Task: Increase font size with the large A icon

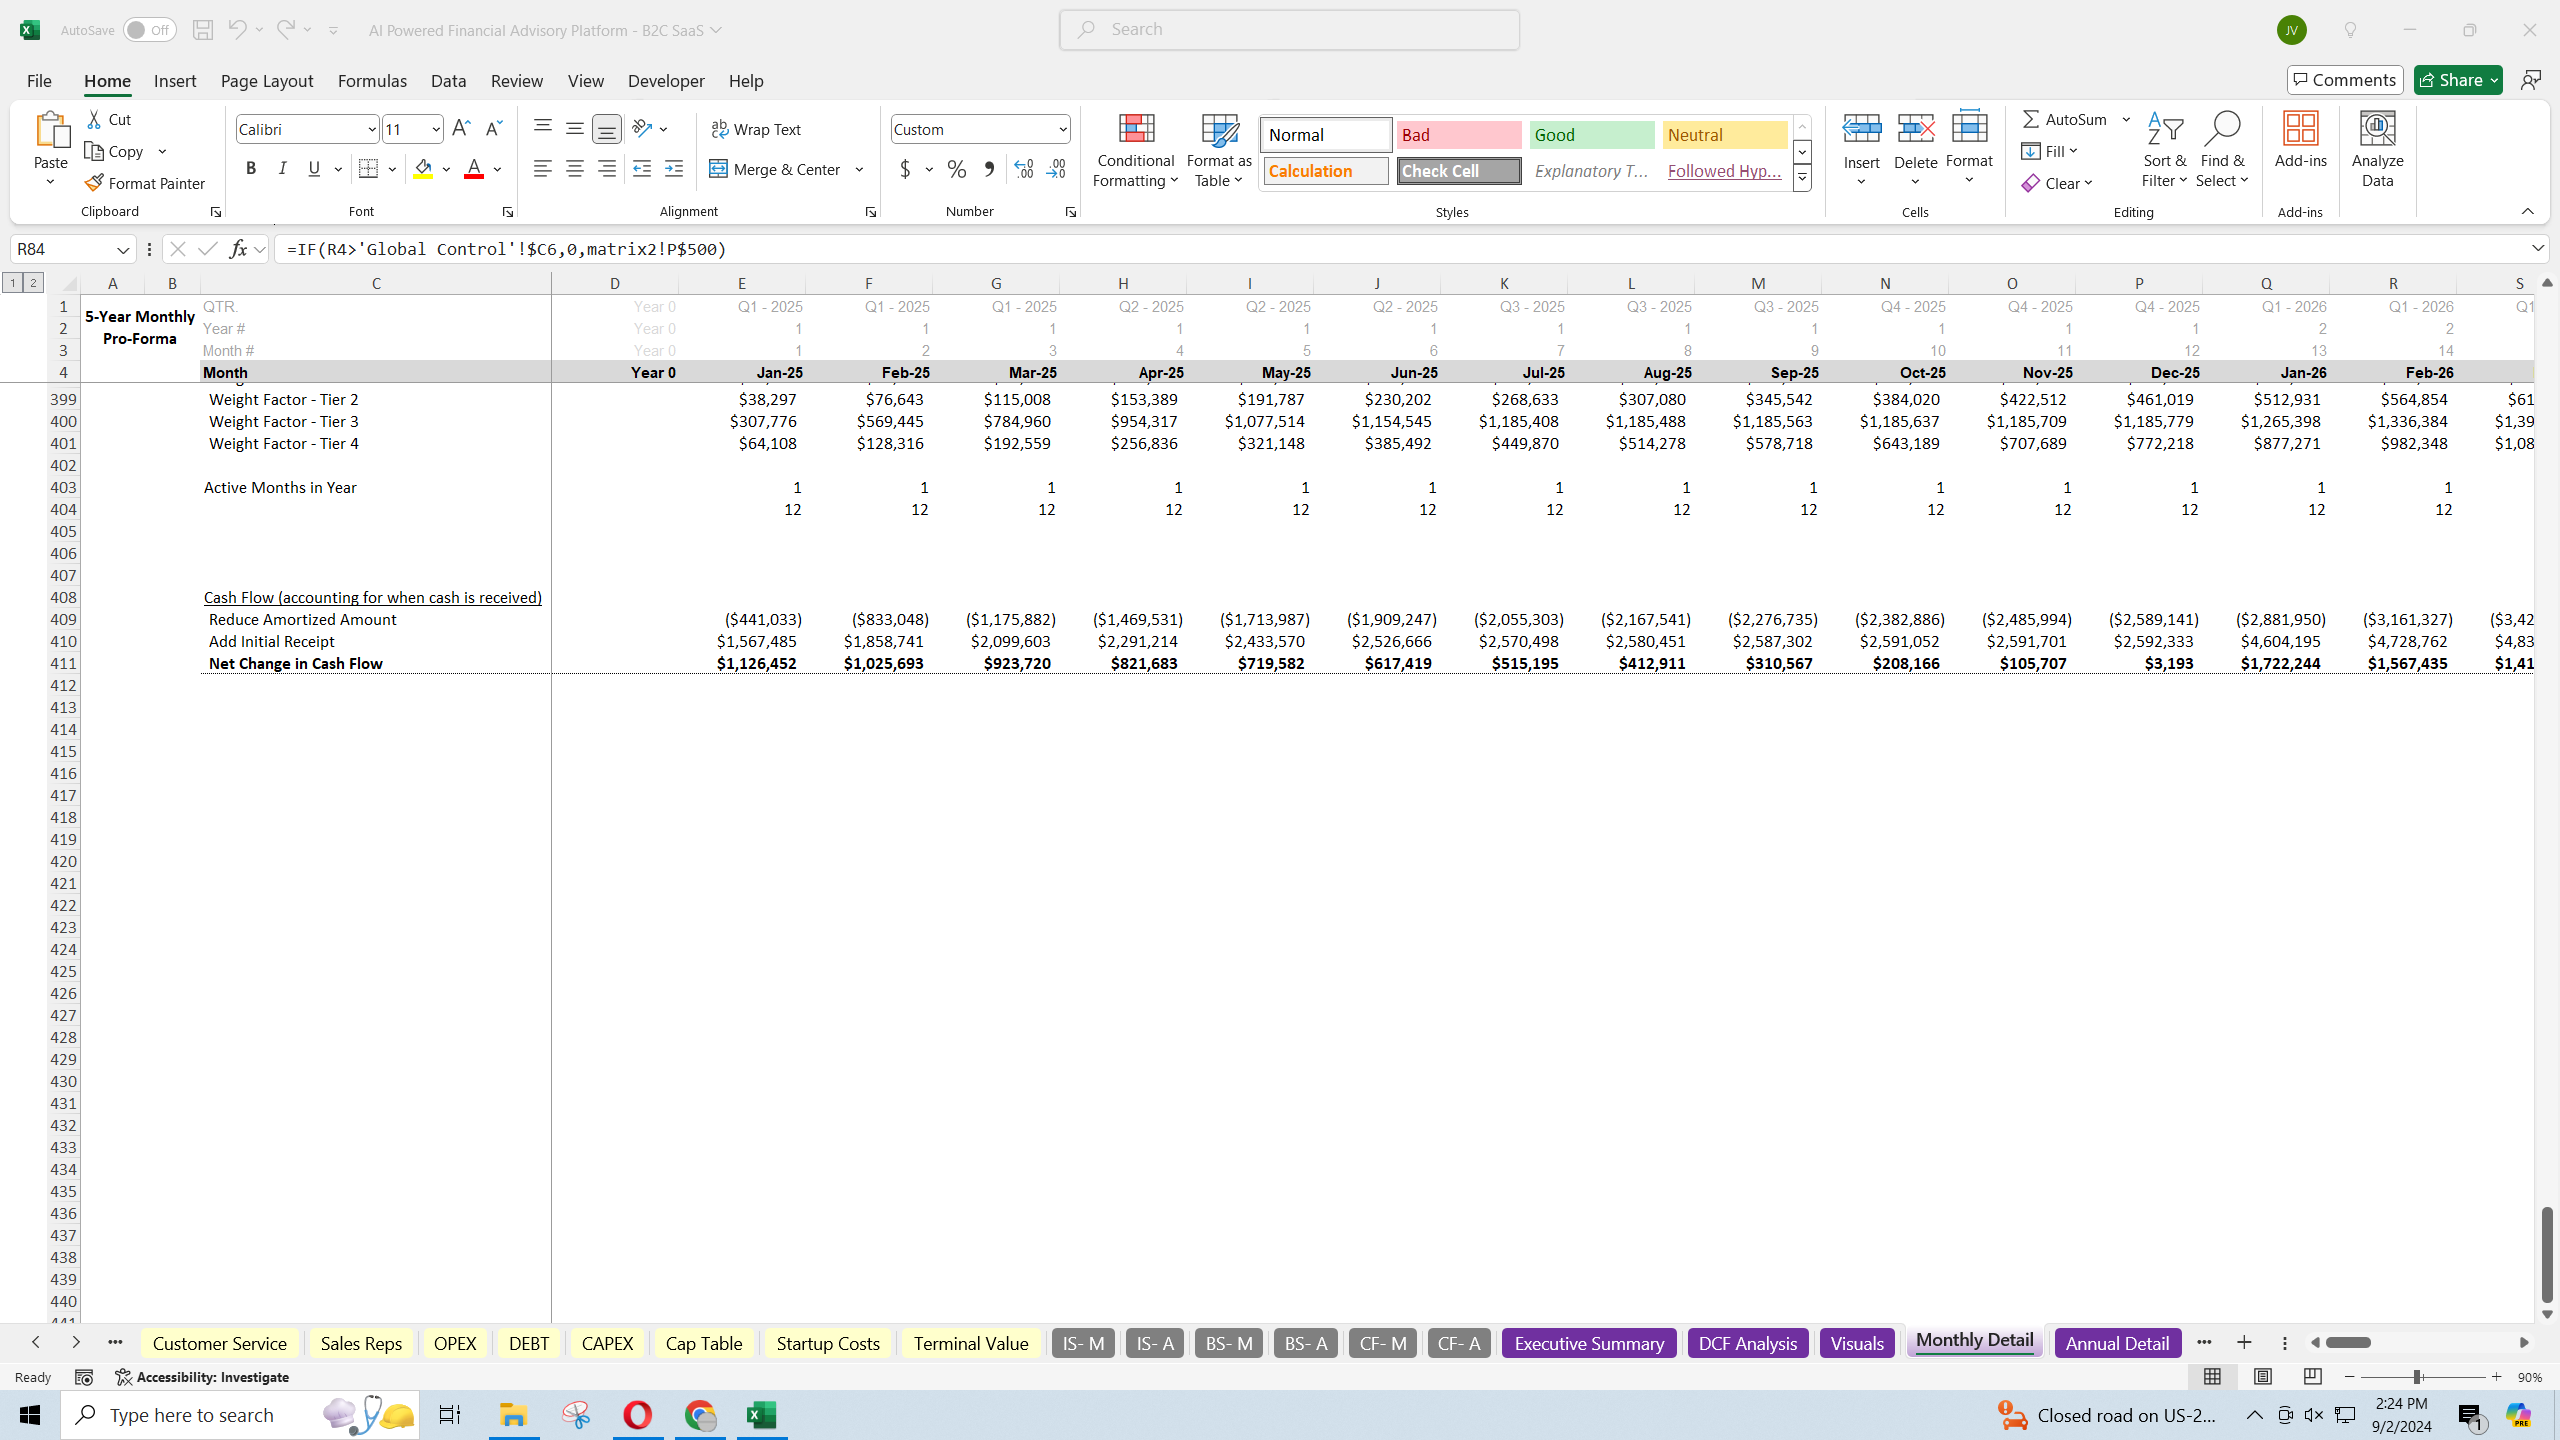Action: click(x=461, y=129)
